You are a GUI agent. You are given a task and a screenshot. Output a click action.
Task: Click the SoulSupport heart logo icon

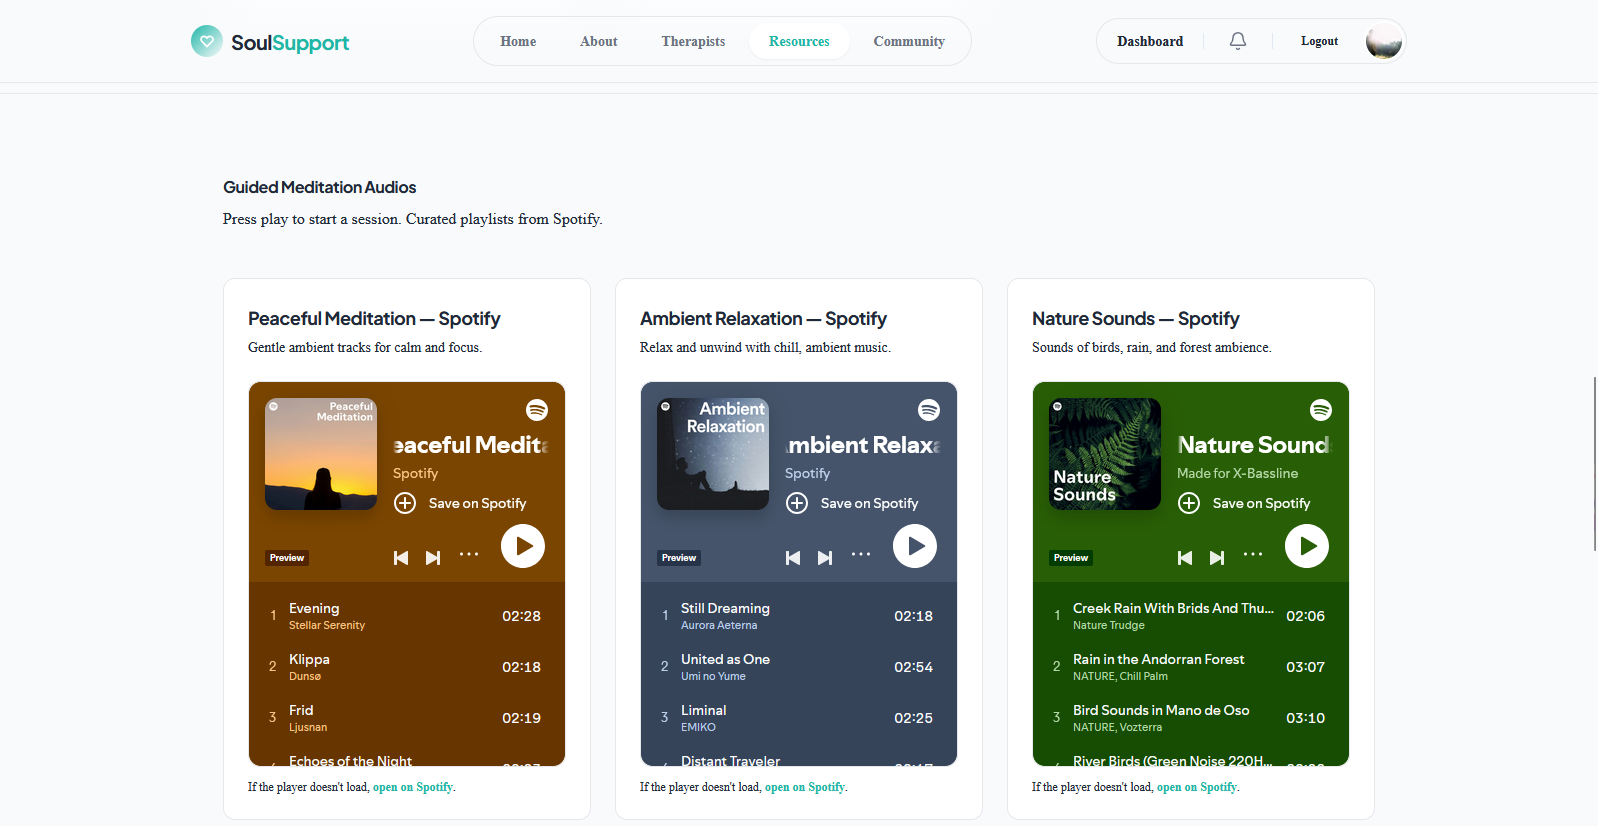[207, 41]
